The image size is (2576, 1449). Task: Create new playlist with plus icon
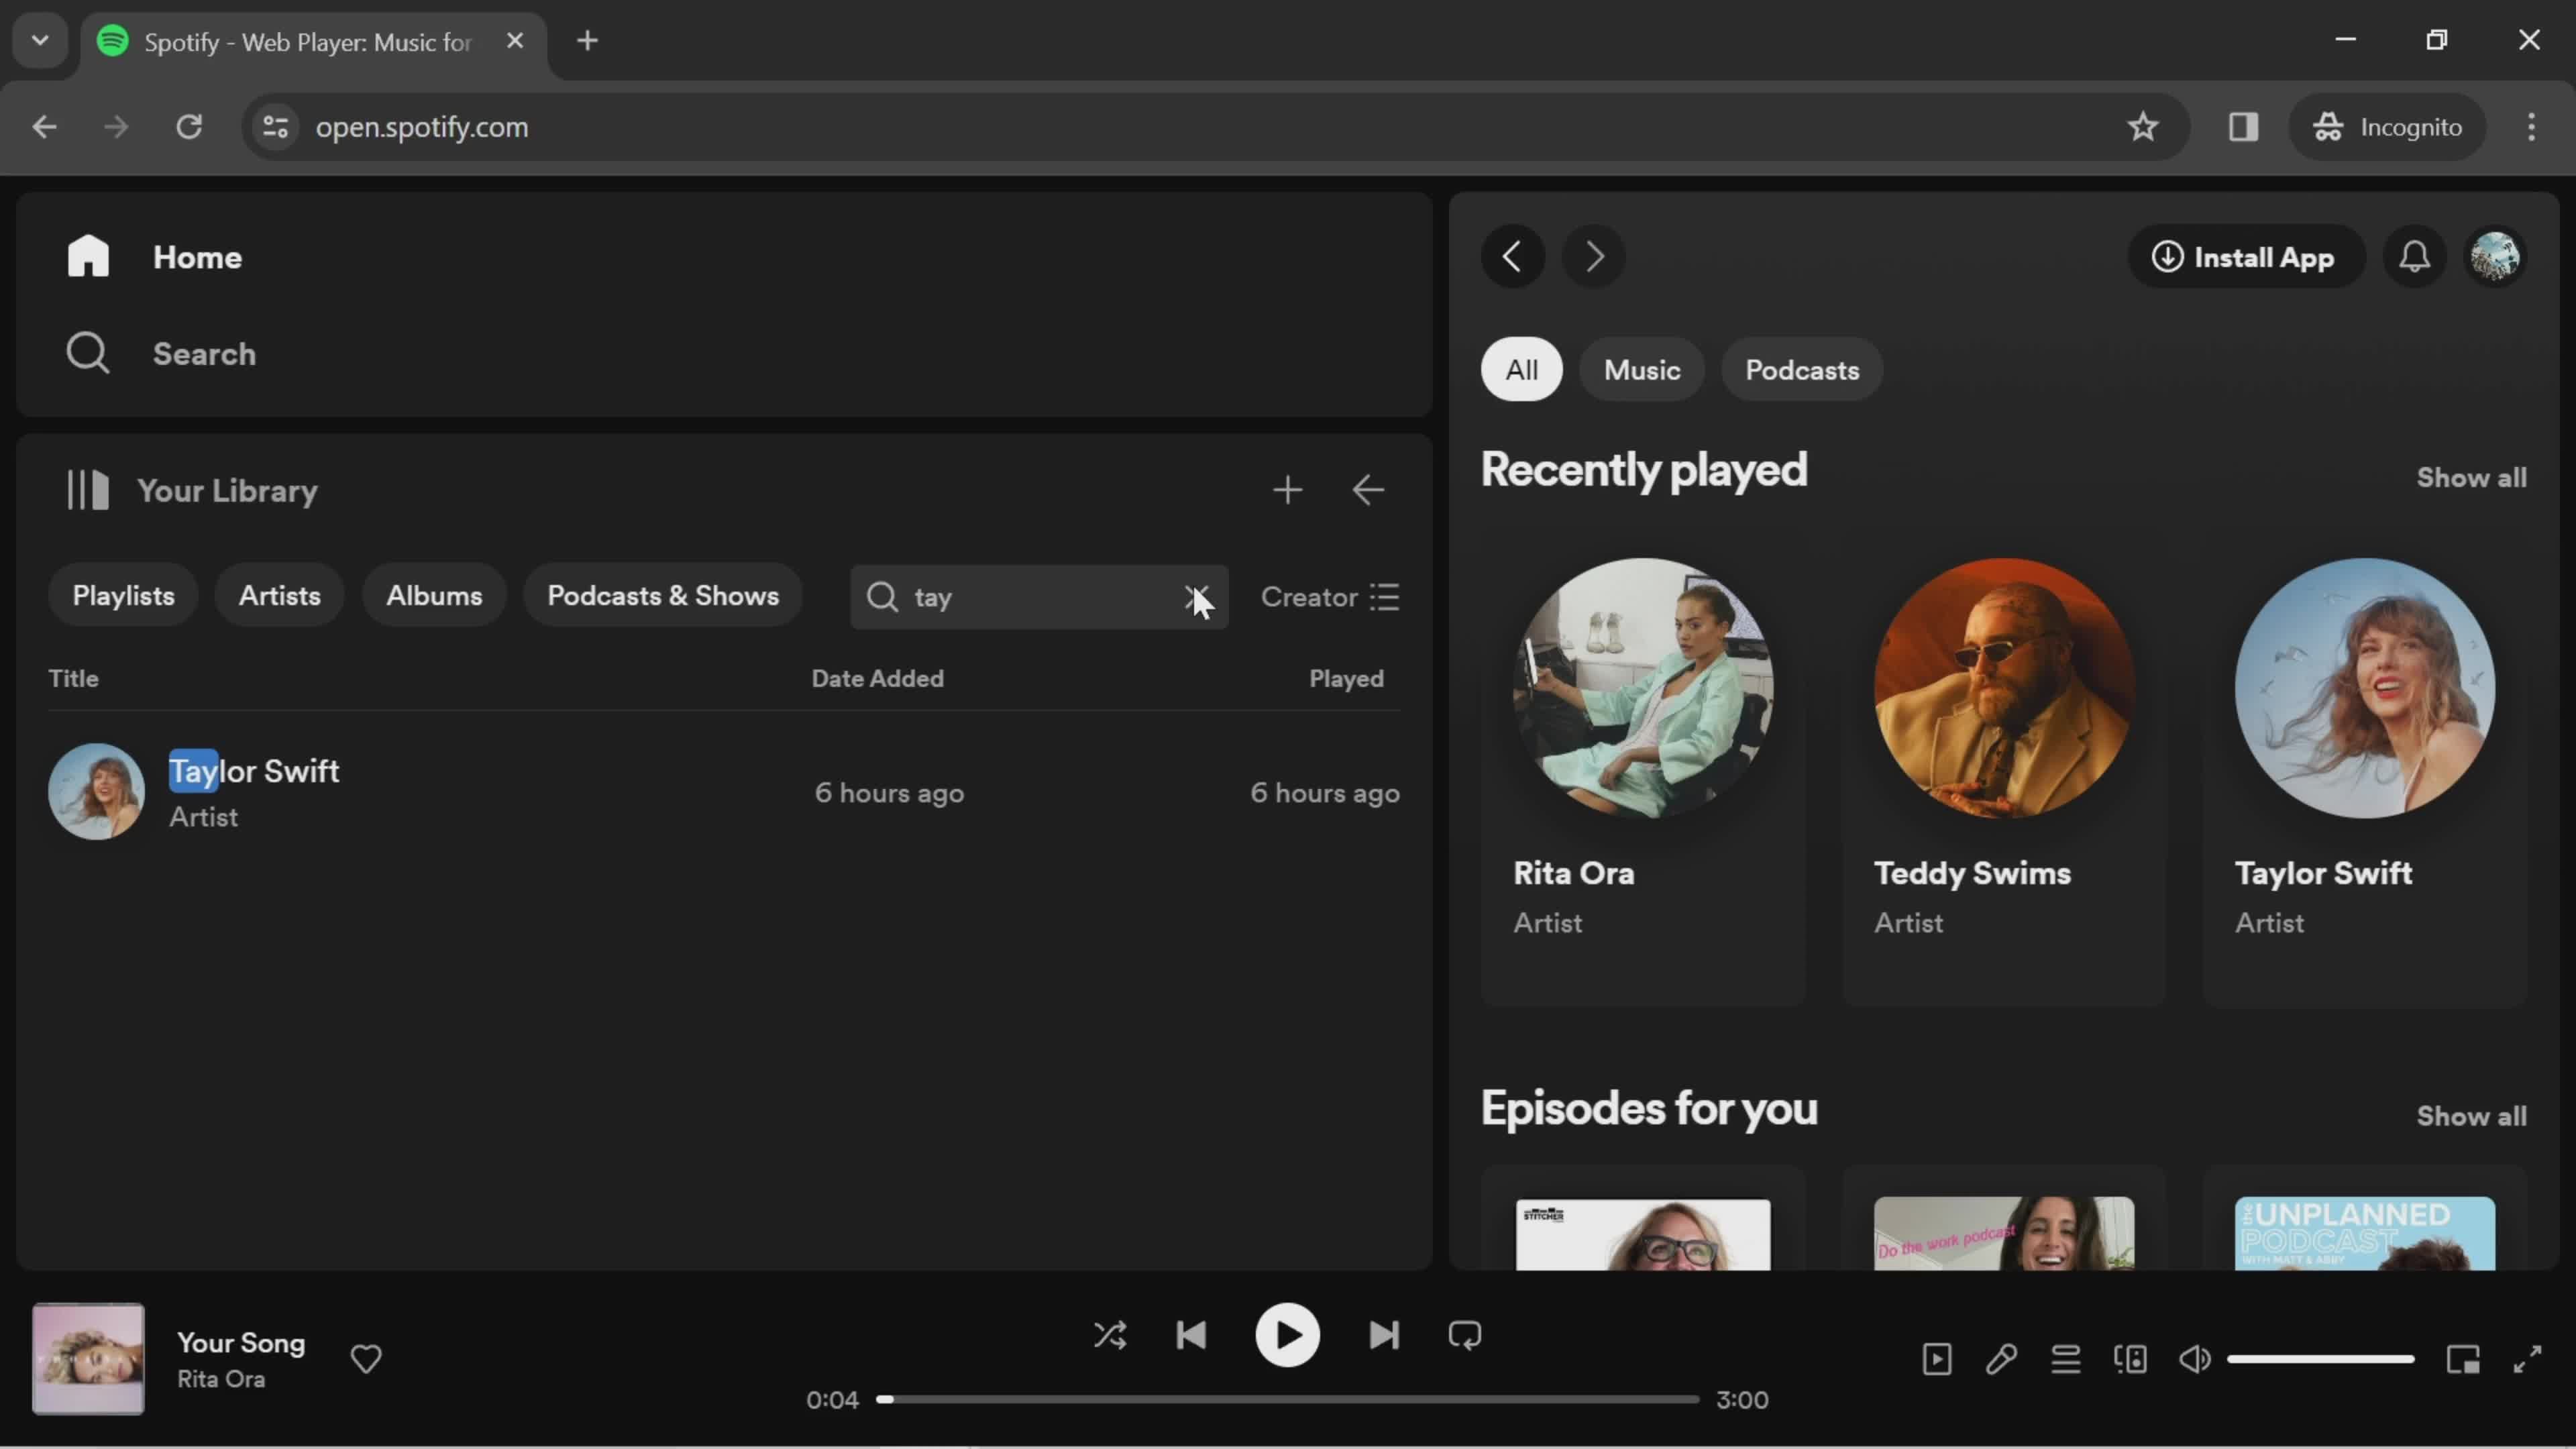point(1288,490)
